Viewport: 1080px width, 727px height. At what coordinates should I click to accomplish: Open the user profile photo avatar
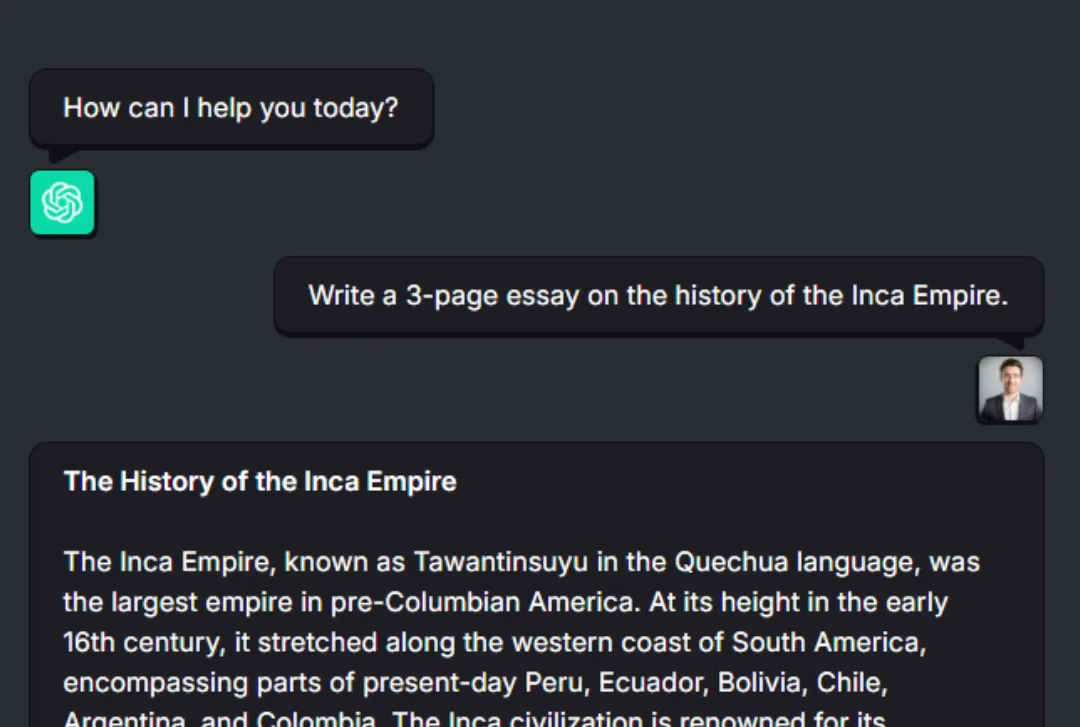click(1010, 389)
